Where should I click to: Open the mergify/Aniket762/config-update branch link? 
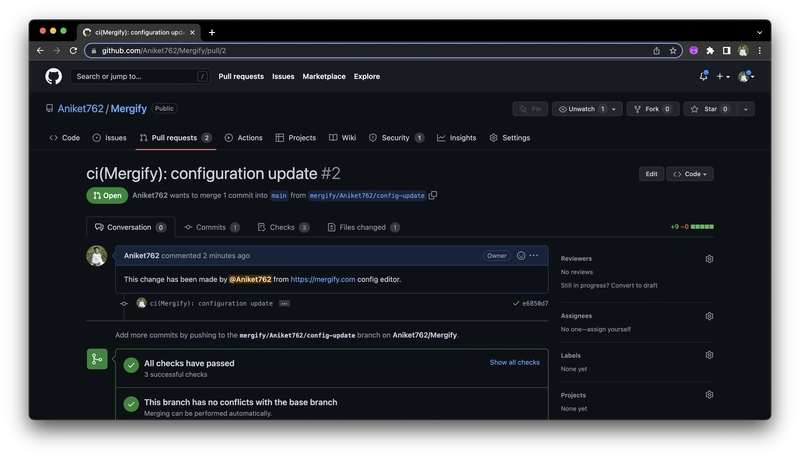[x=367, y=195]
